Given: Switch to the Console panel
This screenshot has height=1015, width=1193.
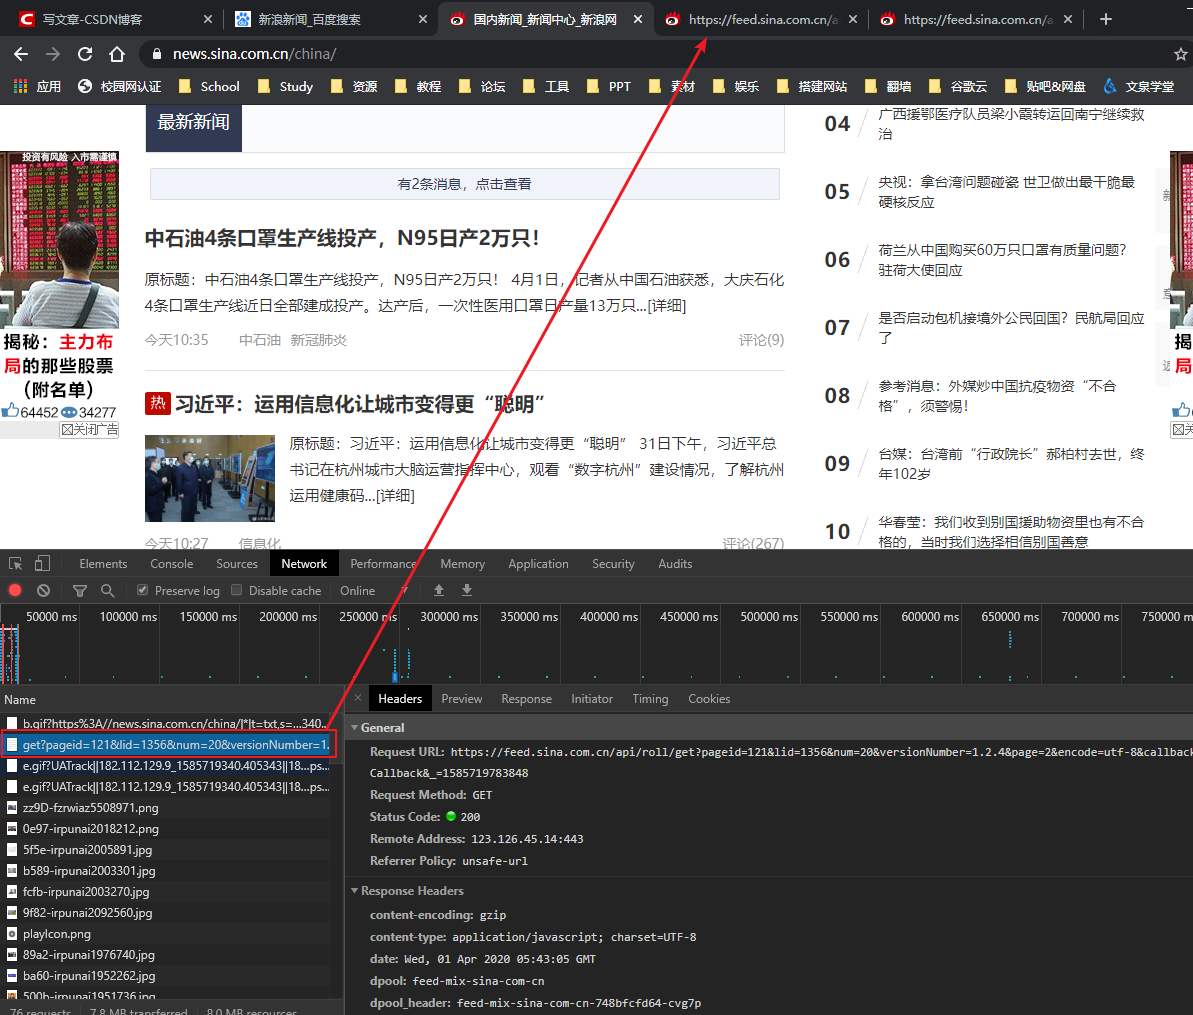Looking at the screenshot, I should (x=171, y=564).
